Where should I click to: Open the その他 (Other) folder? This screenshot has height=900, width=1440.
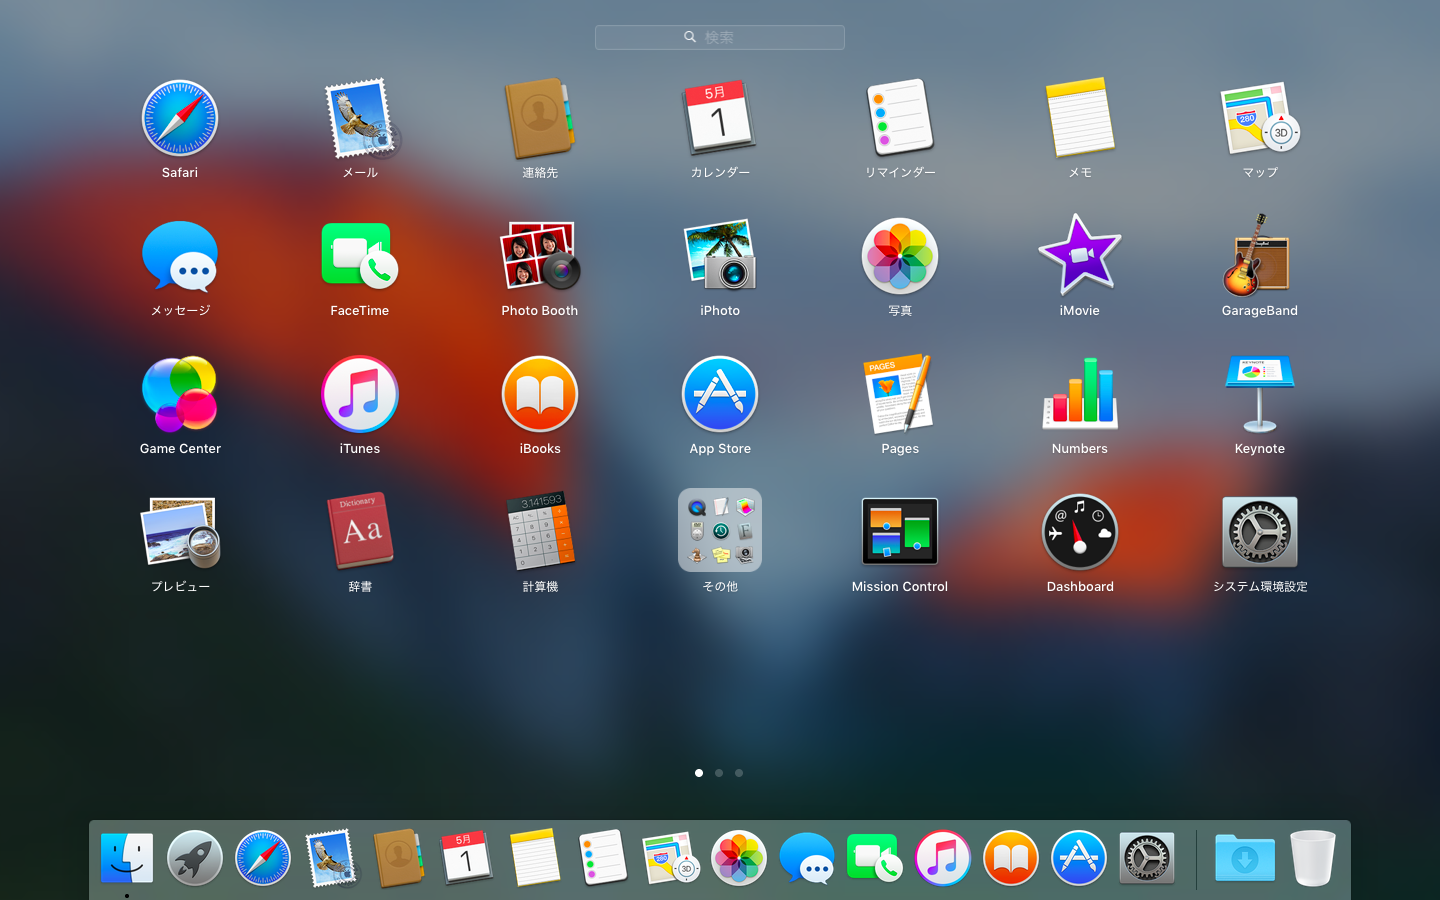click(720, 531)
